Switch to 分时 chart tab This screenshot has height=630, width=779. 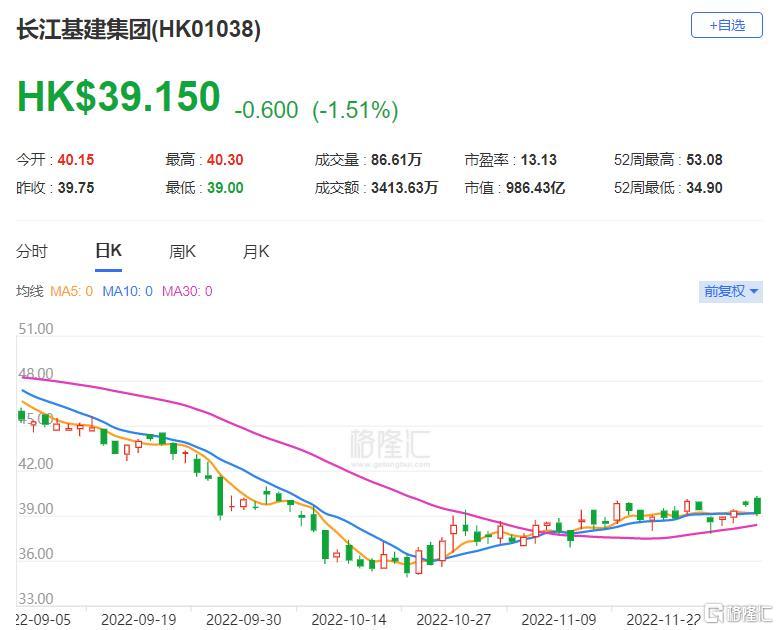pos(32,251)
